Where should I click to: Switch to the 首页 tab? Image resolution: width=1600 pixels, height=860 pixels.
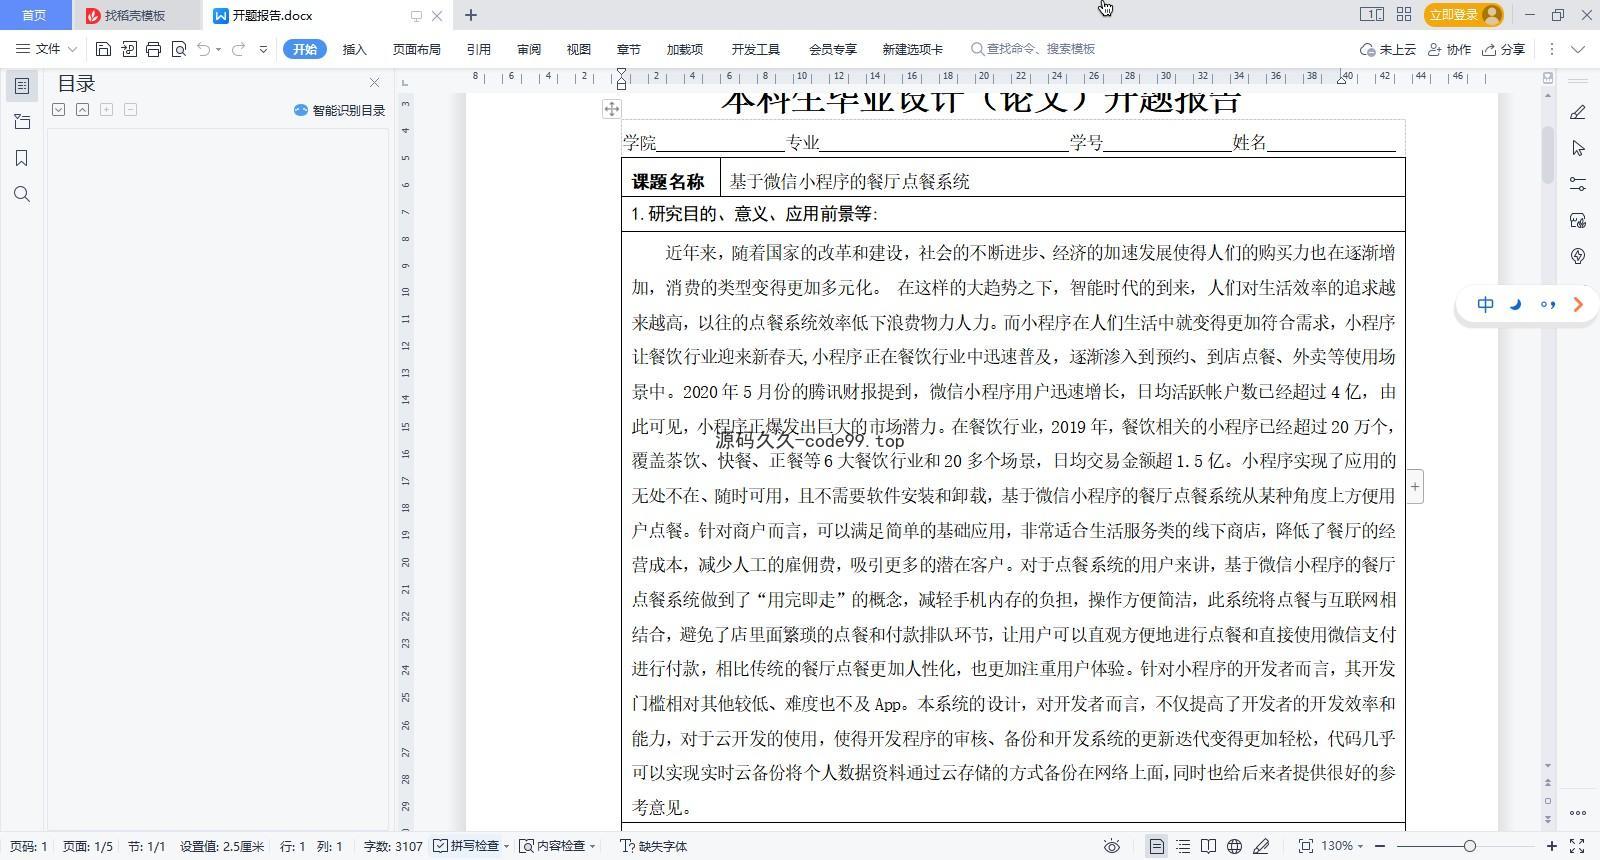pyautogui.click(x=34, y=15)
